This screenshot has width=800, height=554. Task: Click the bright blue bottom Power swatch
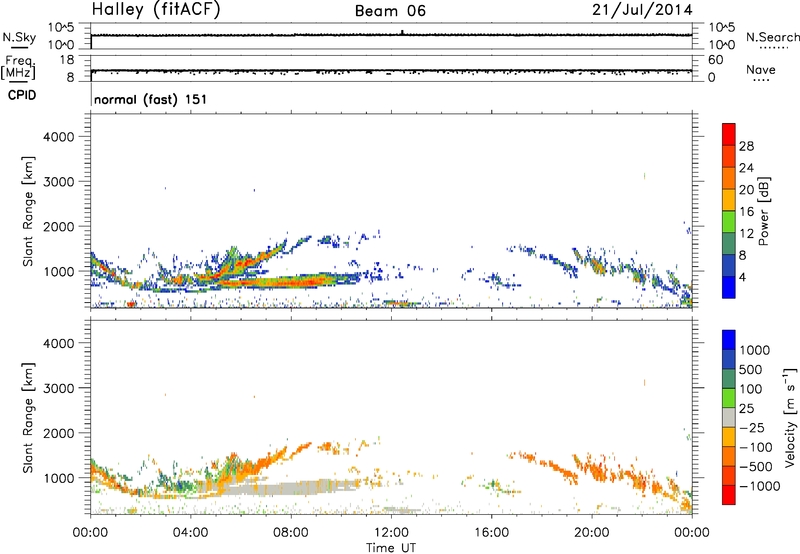pyautogui.click(x=729, y=287)
